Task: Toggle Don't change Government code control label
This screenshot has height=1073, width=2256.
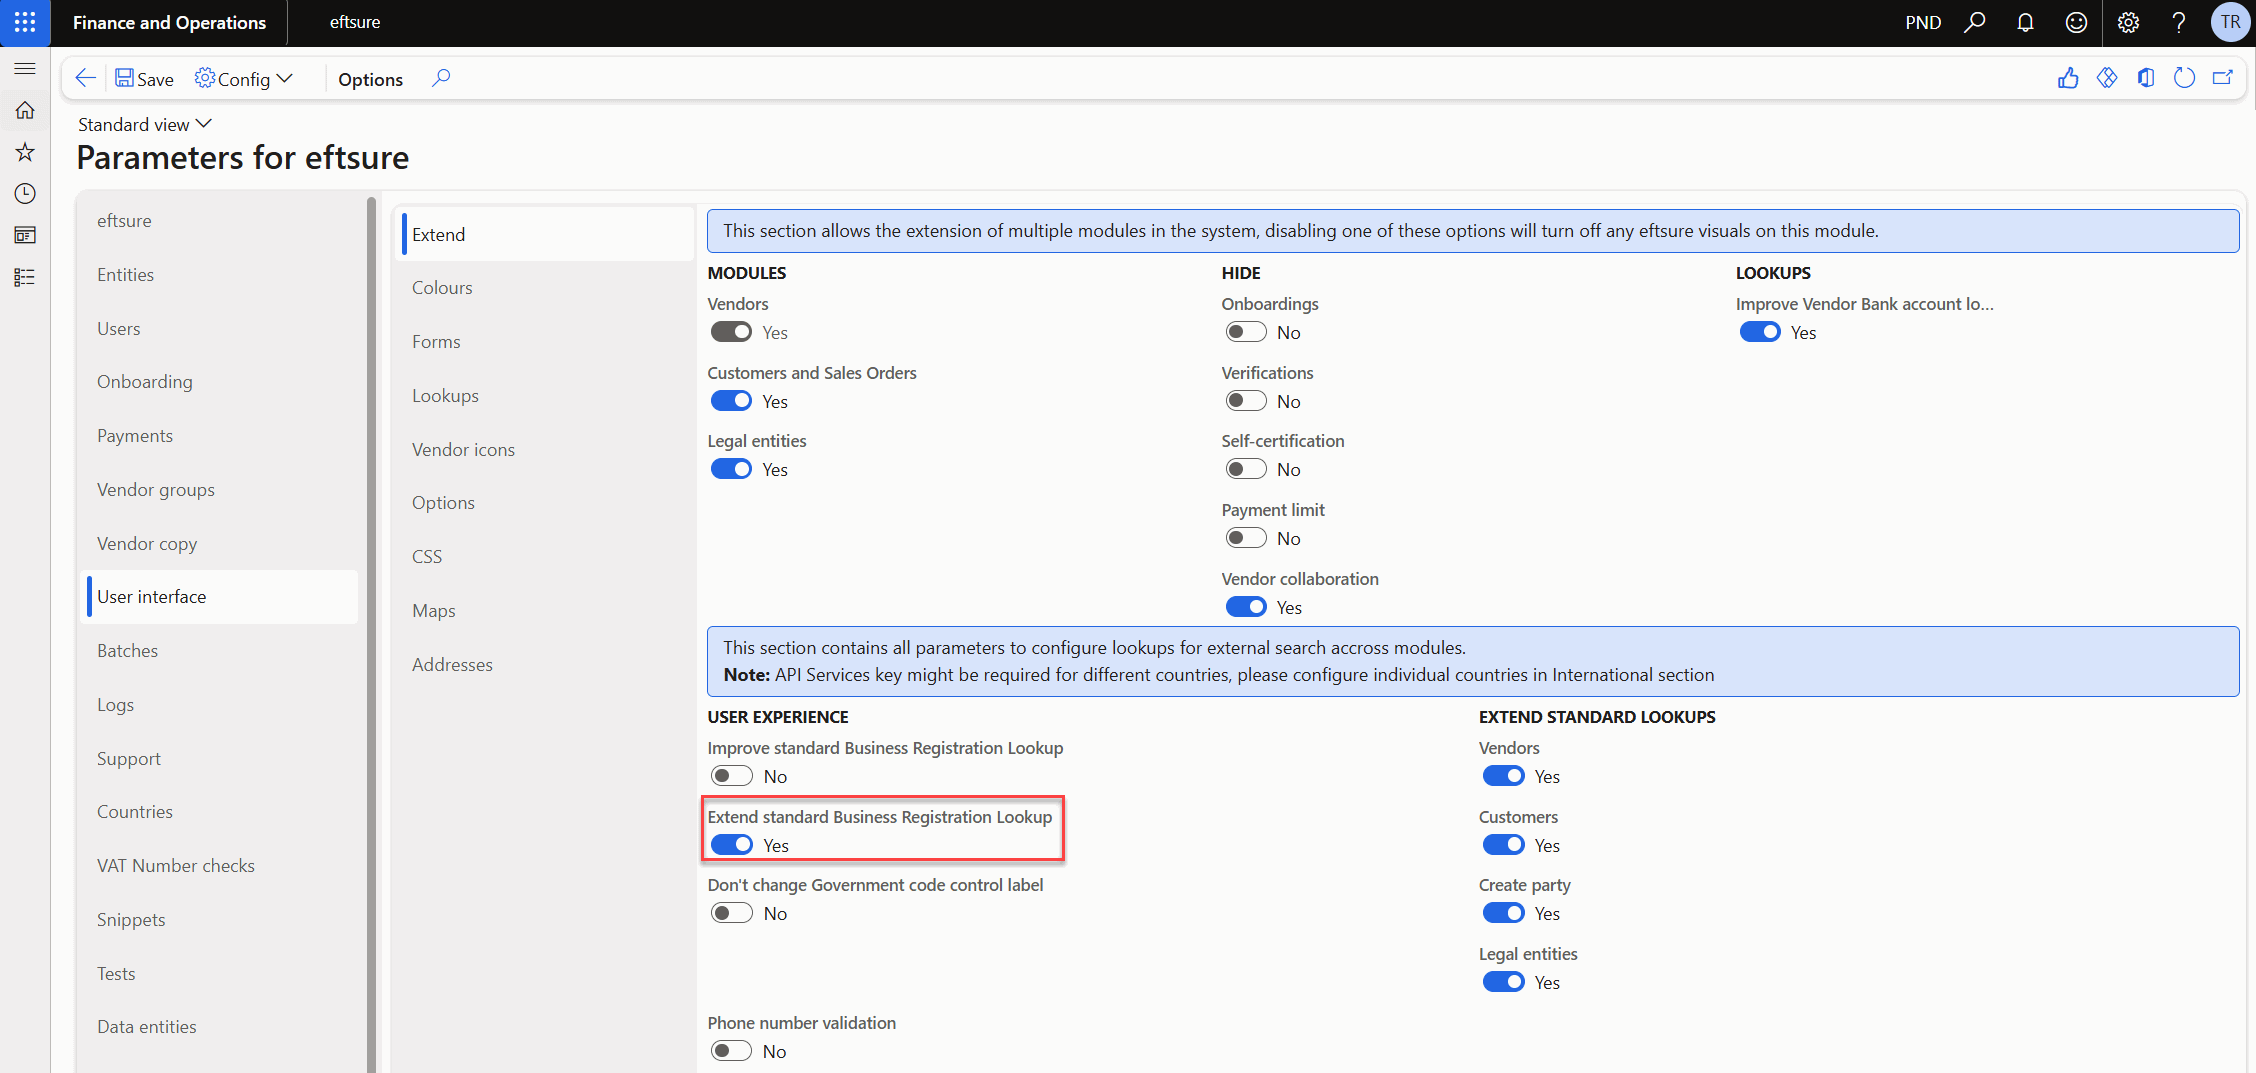Action: click(x=731, y=913)
